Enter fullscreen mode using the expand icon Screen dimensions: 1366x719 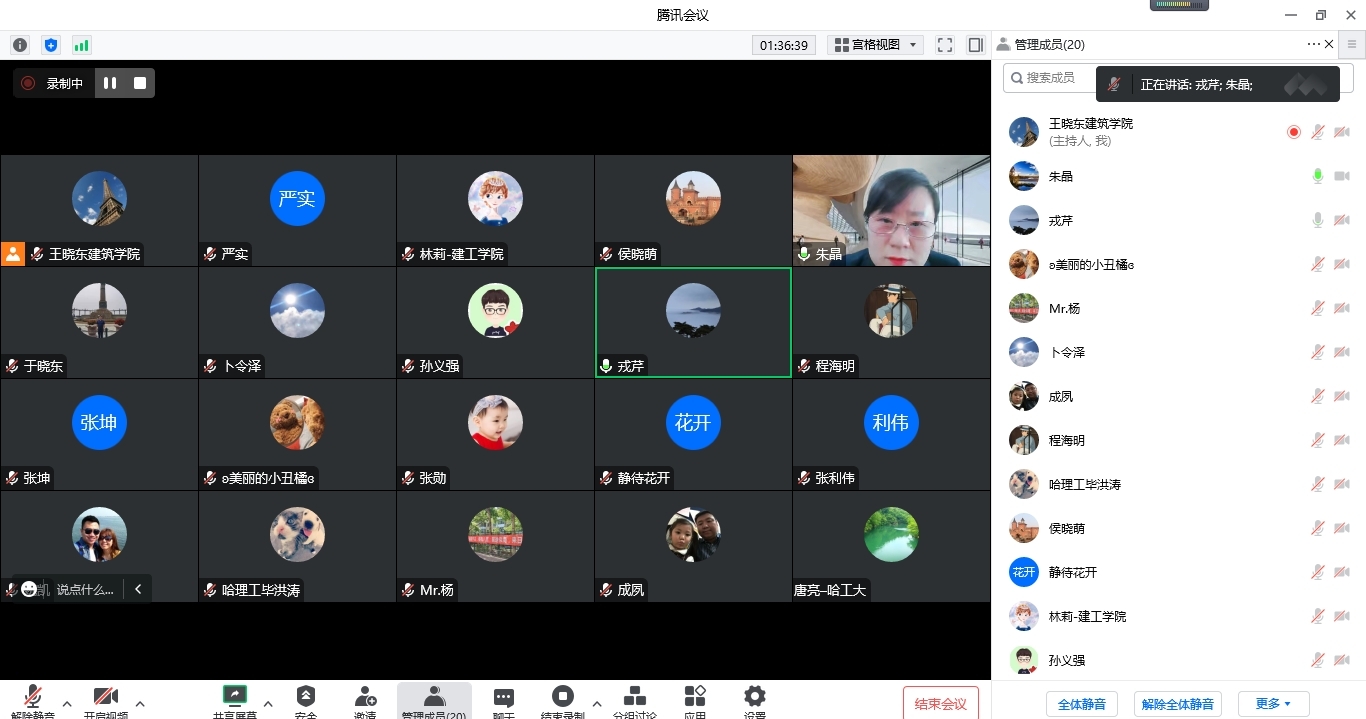tap(945, 45)
